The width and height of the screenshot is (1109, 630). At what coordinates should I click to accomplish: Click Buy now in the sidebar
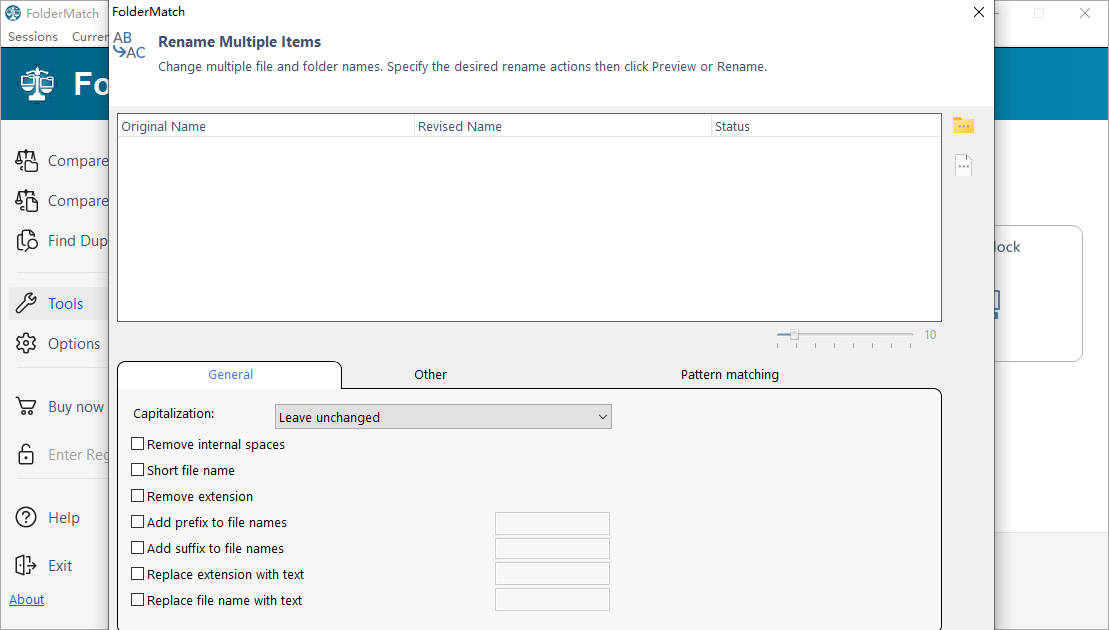[x=76, y=407]
